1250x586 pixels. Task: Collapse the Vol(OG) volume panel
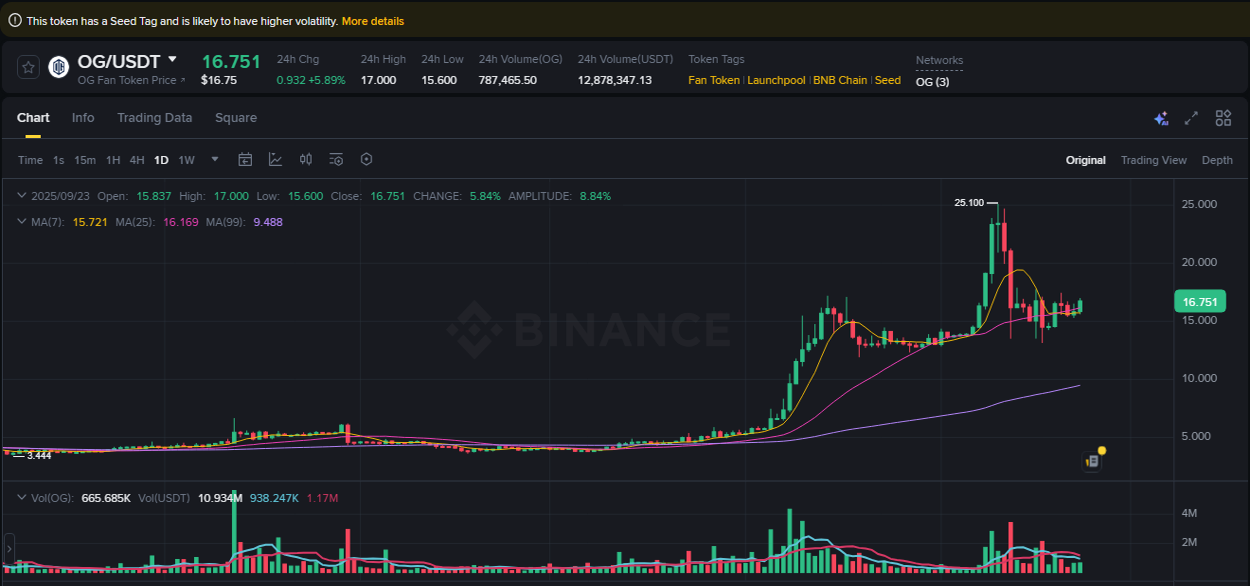[22, 497]
